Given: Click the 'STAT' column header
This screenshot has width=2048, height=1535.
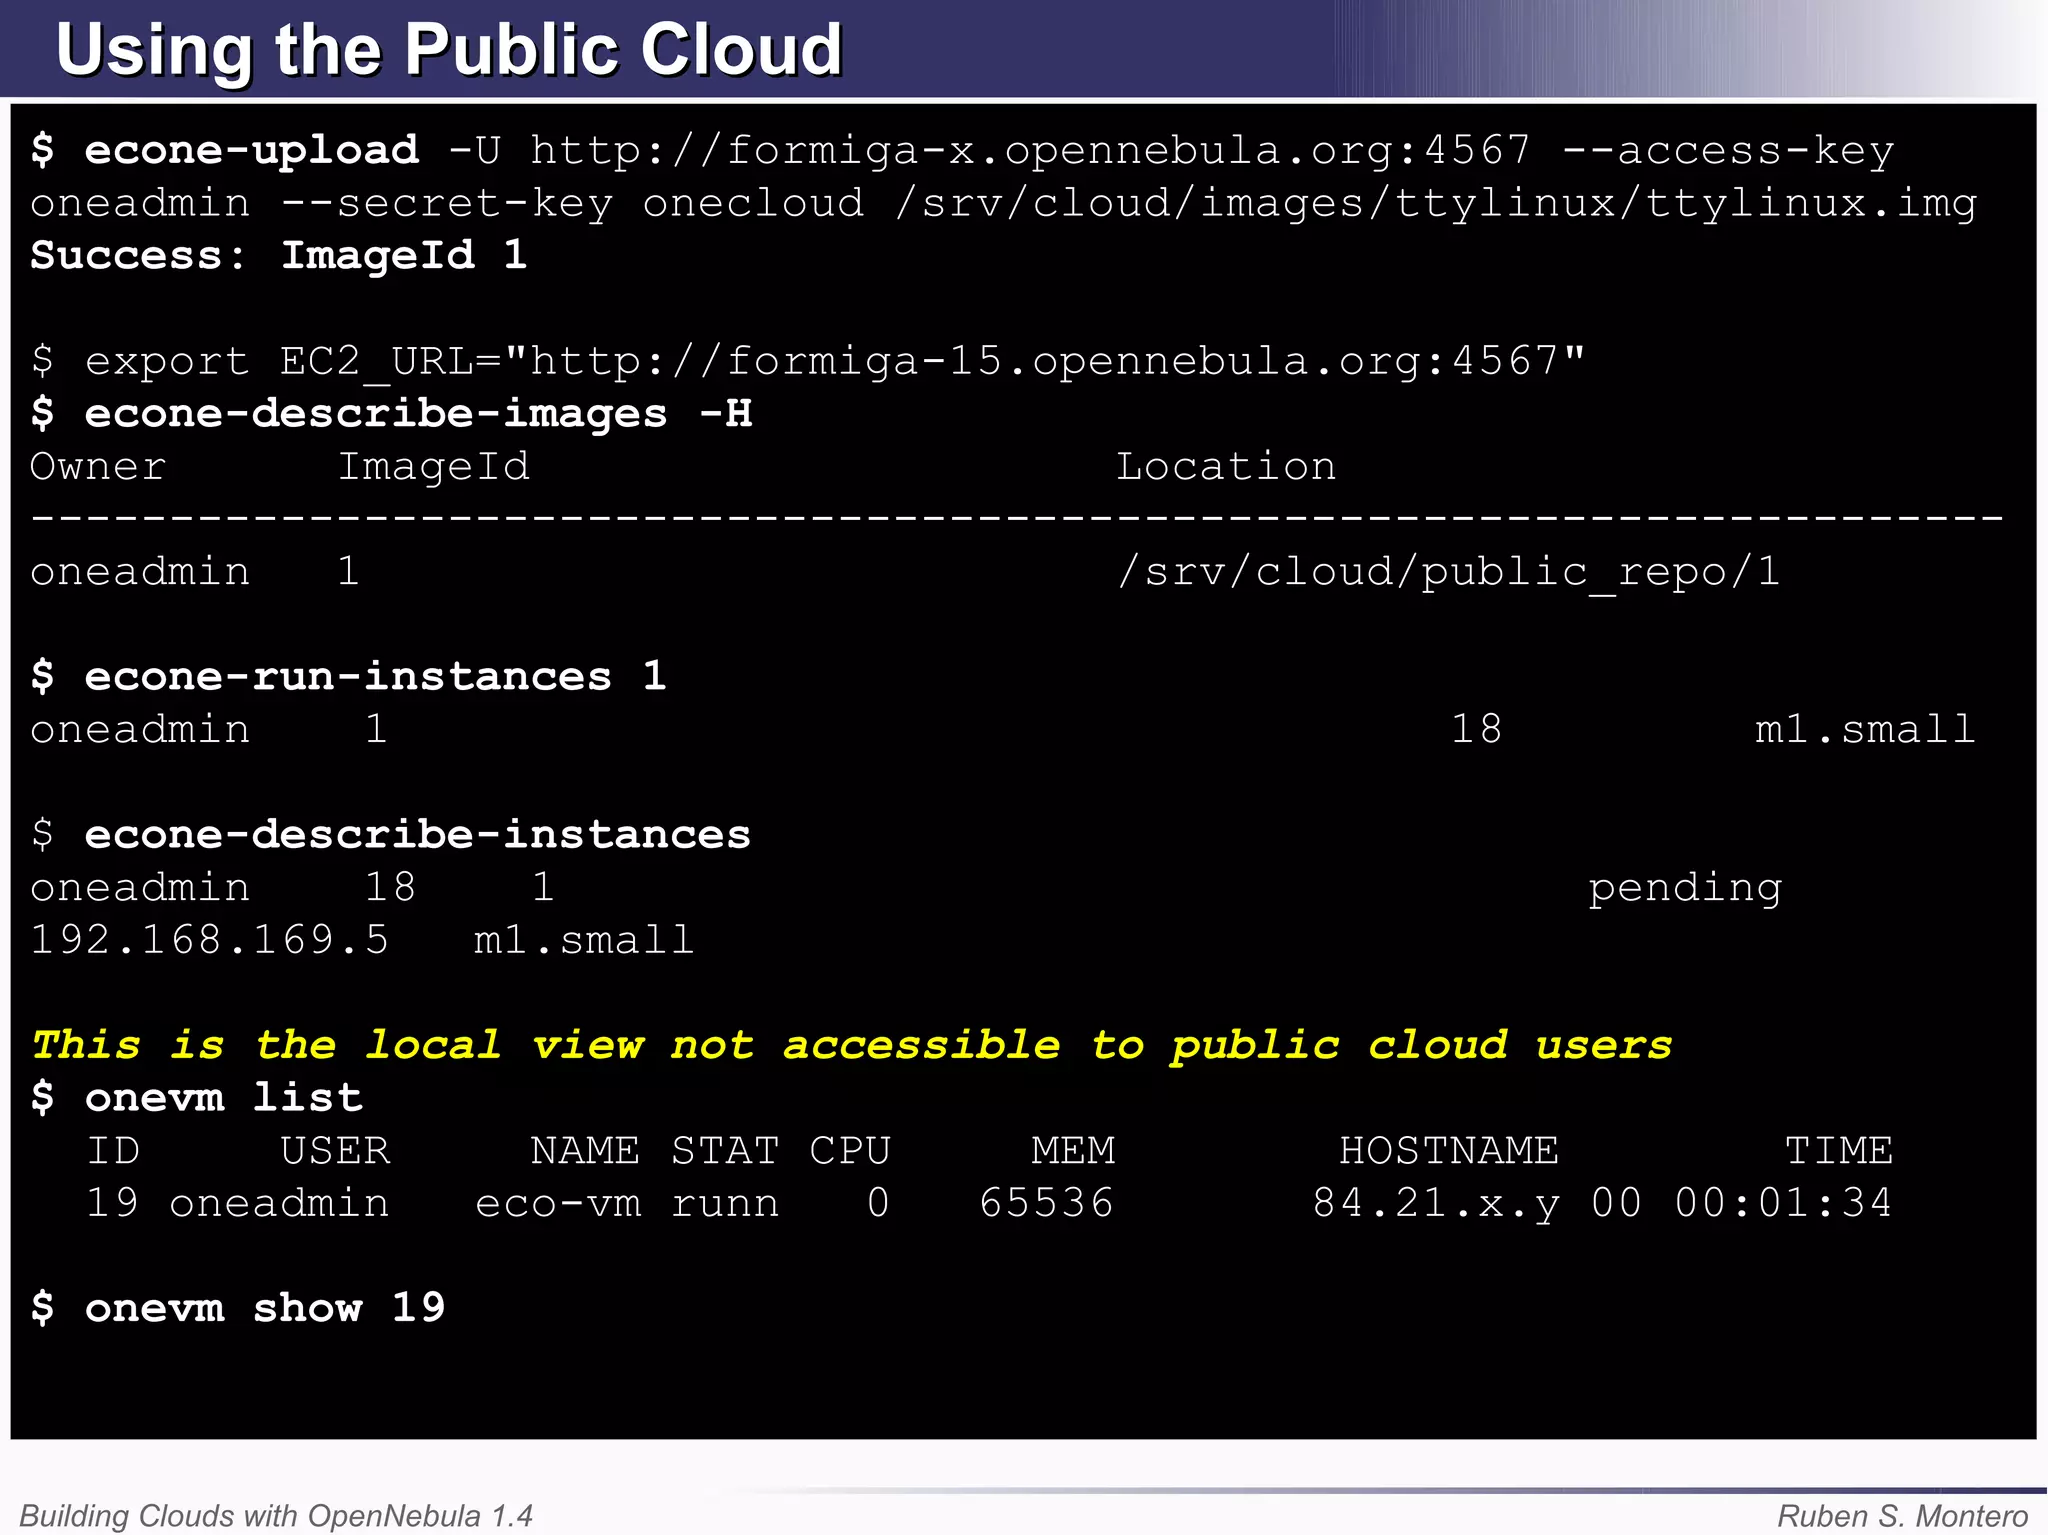Looking at the screenshot, I should 725,1150.
